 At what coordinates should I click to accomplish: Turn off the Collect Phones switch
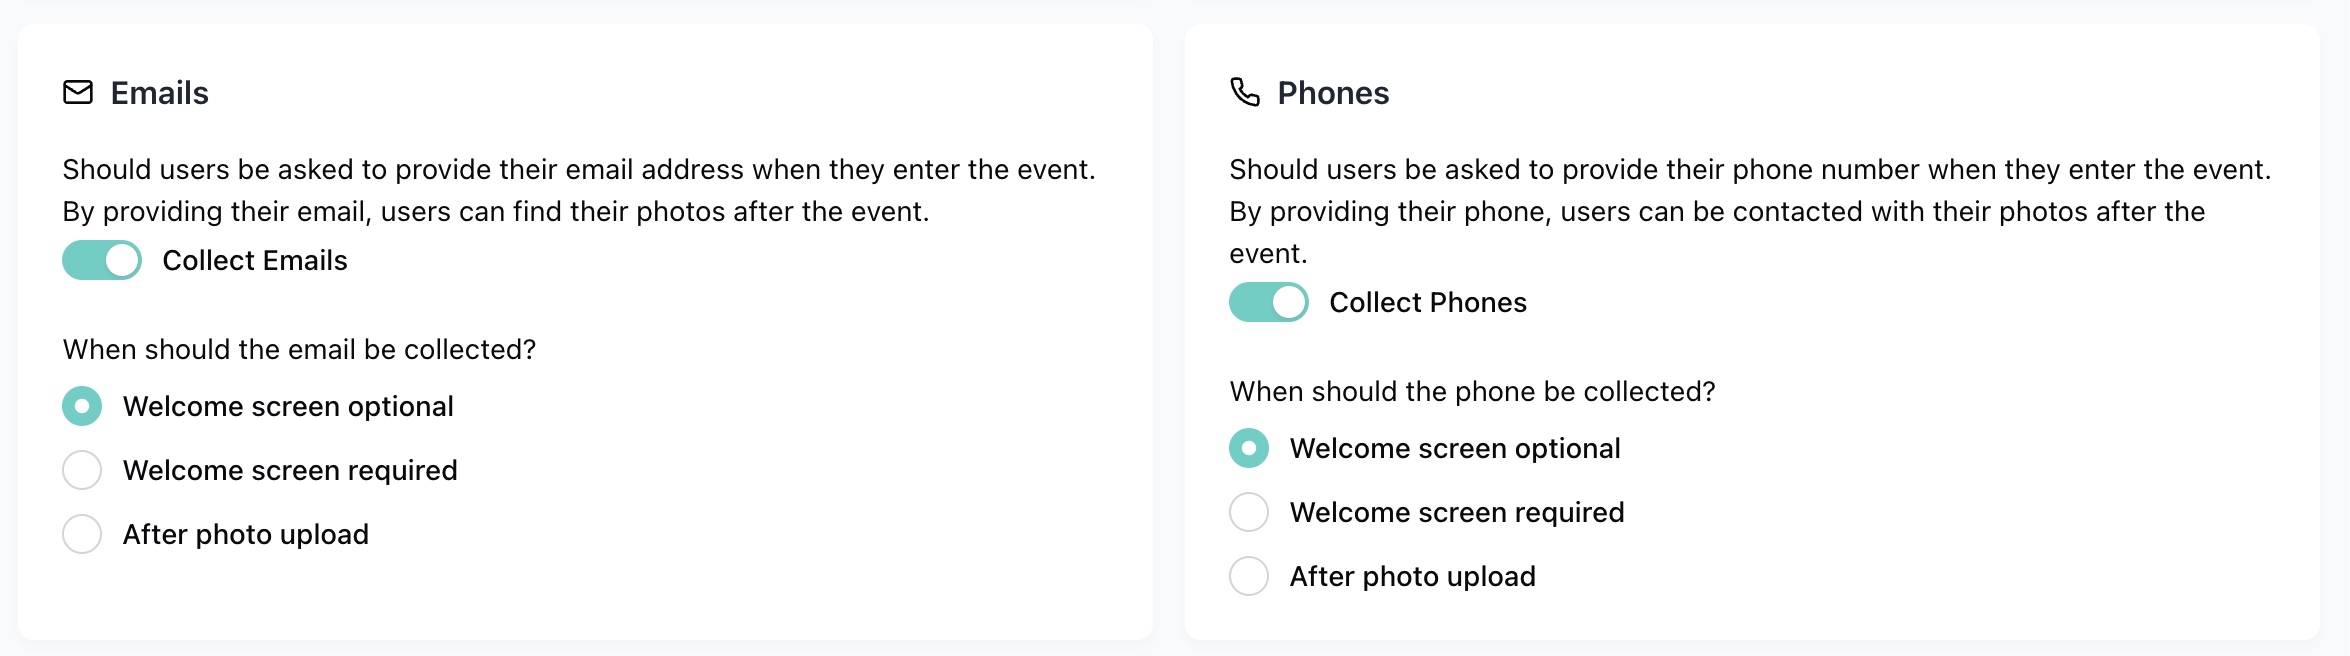[1269, 302]
